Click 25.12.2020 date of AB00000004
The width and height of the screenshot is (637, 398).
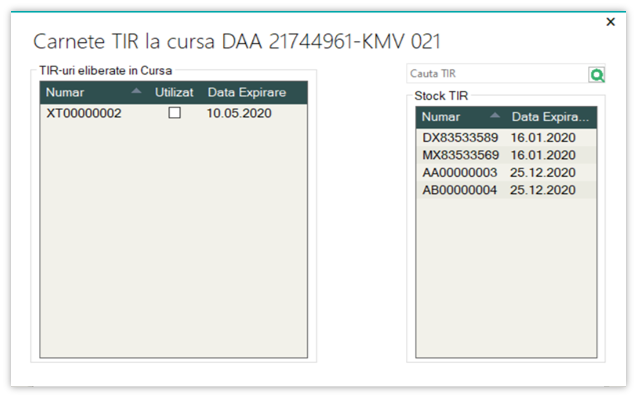543,190
